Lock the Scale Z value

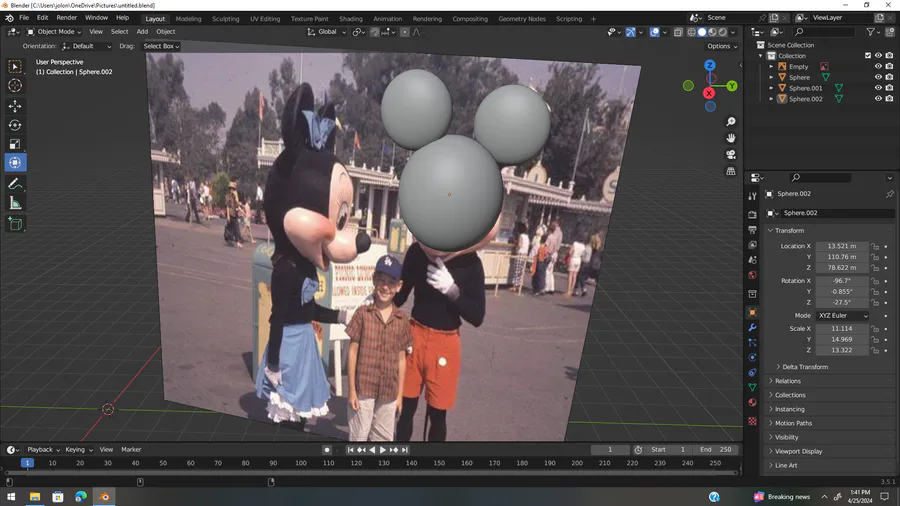pos(875,350)
